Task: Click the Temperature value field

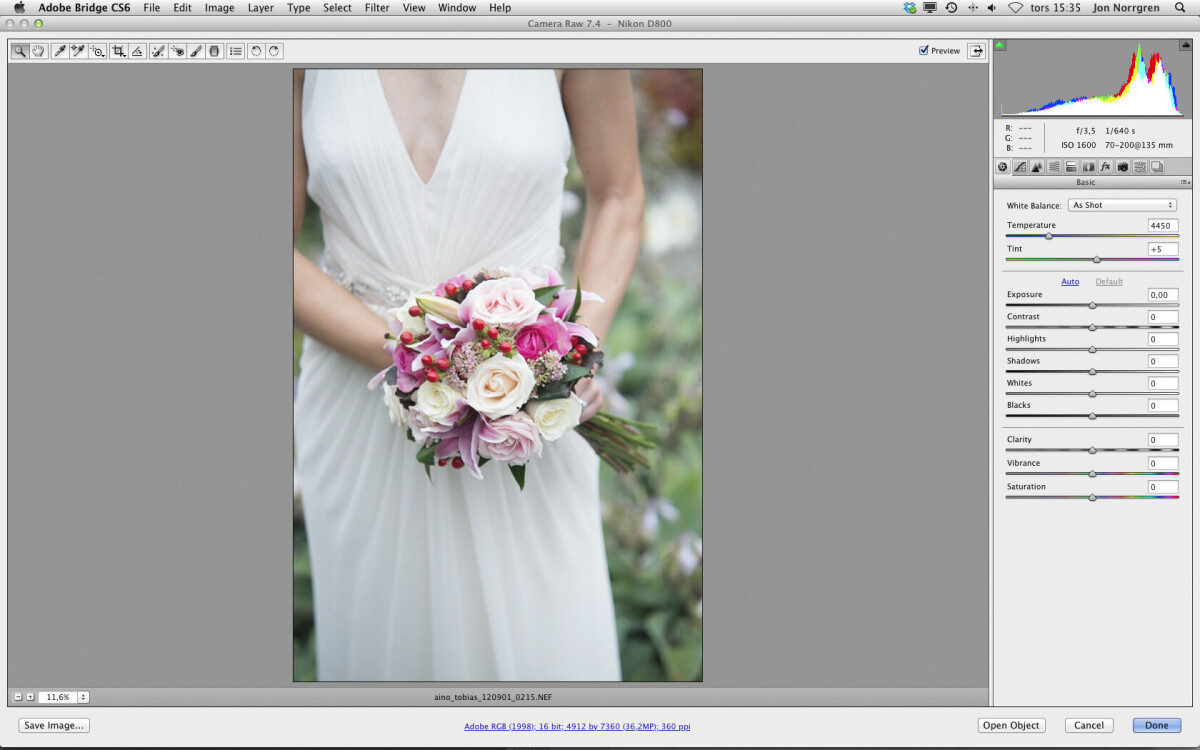Action: pos(1163,225)
